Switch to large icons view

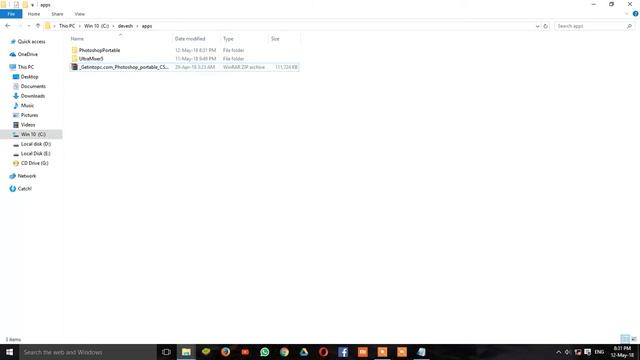click(634, 339)
